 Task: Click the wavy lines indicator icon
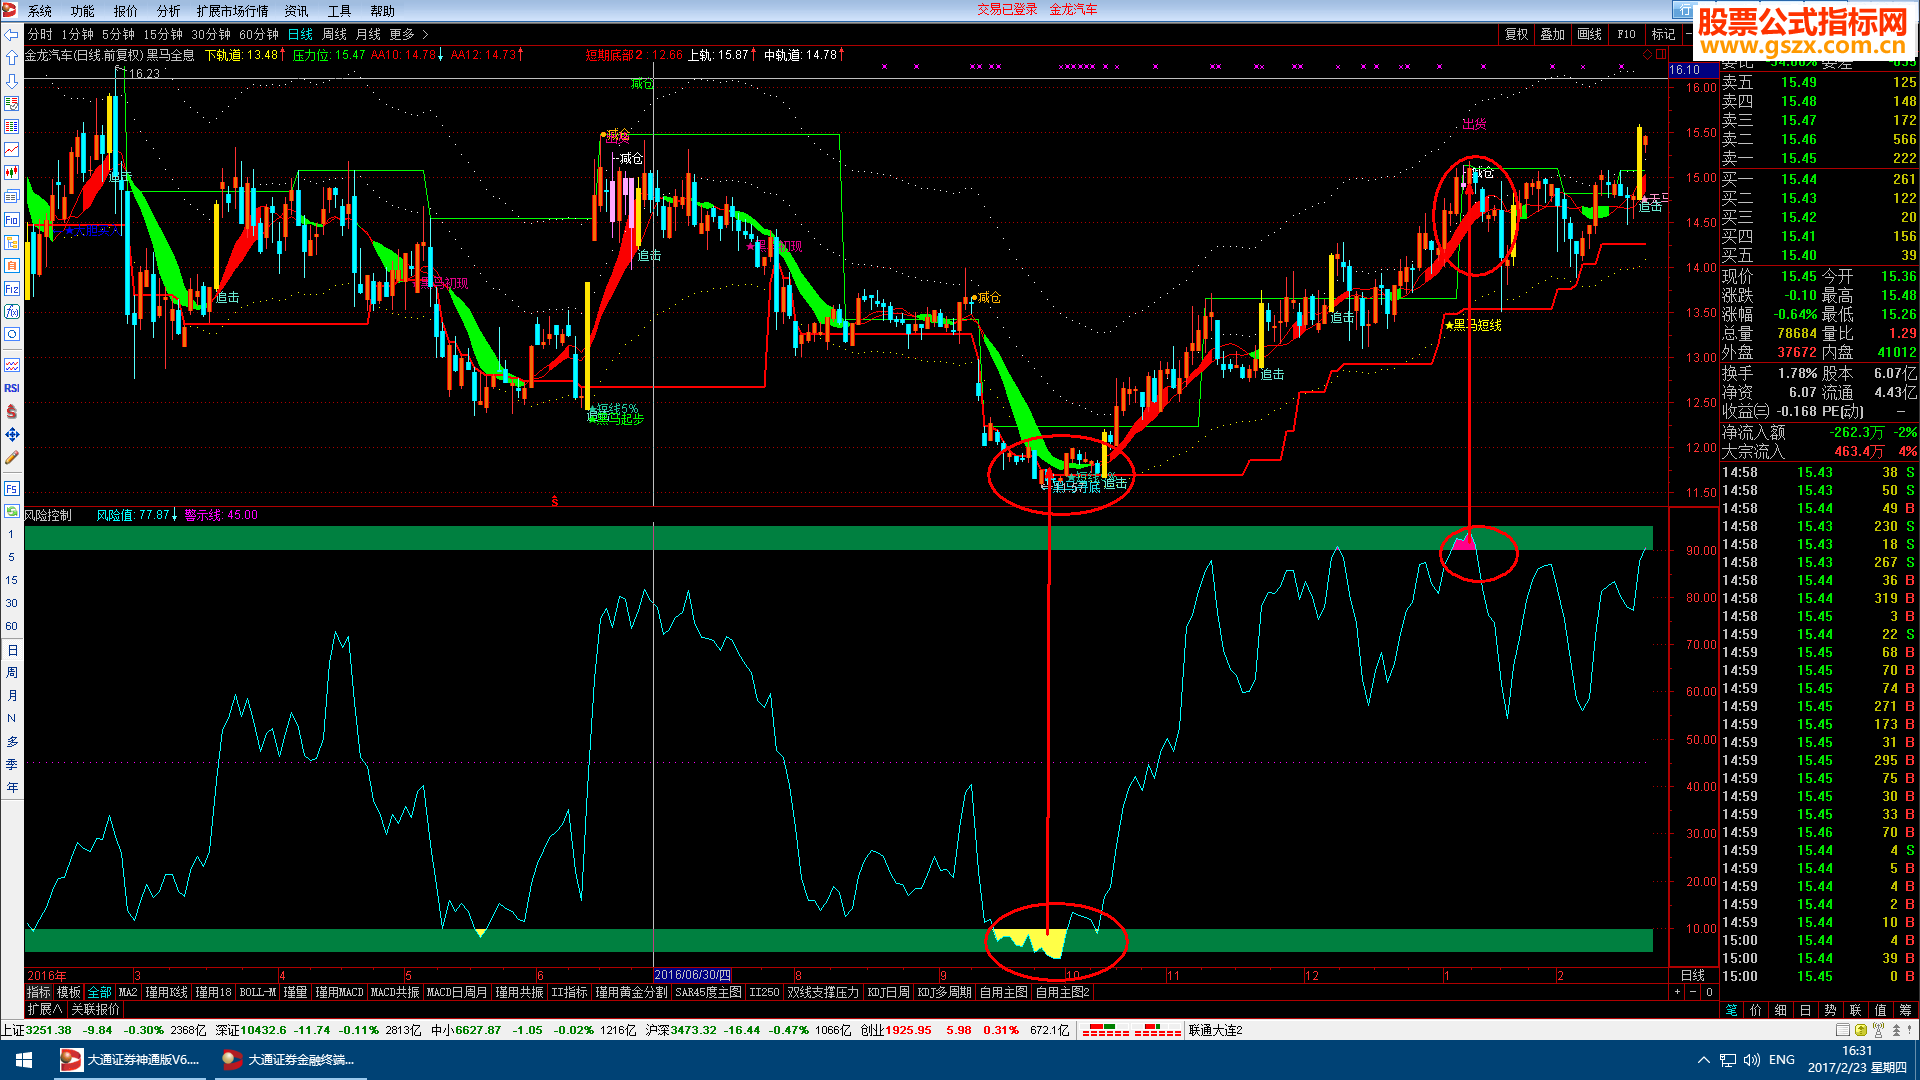click(11, 365)
